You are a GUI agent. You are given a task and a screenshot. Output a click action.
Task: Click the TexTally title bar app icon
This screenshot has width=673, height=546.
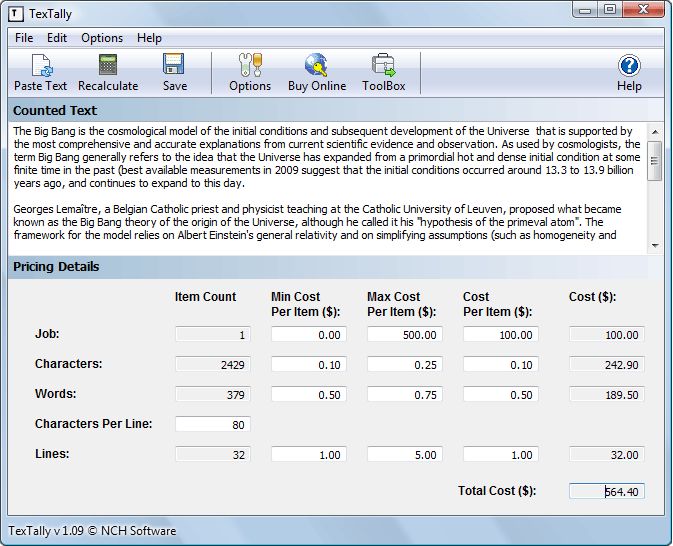tap(17, 12)
